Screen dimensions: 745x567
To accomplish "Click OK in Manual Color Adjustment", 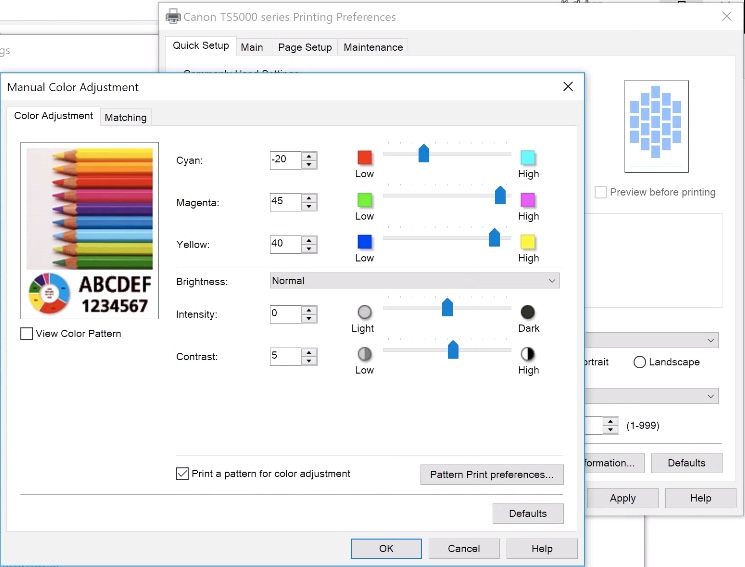I will (386, 548).
